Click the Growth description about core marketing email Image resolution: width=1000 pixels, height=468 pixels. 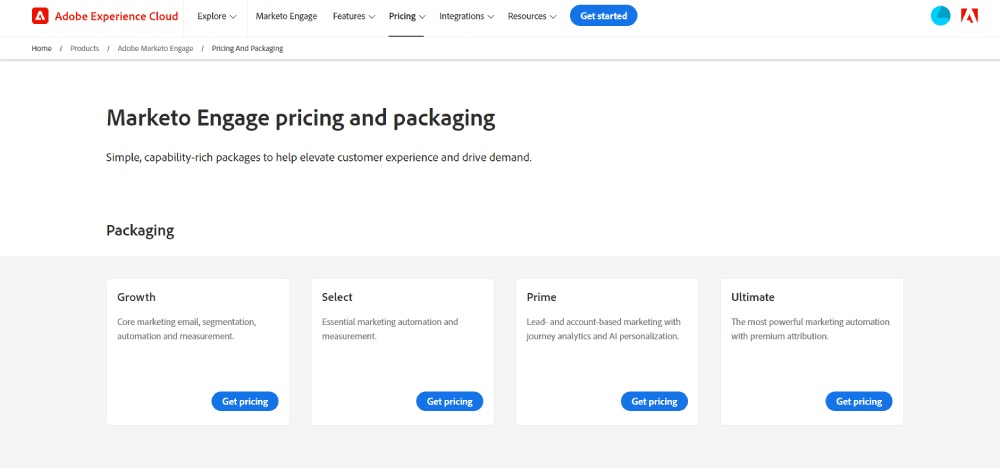coord(187,329)
